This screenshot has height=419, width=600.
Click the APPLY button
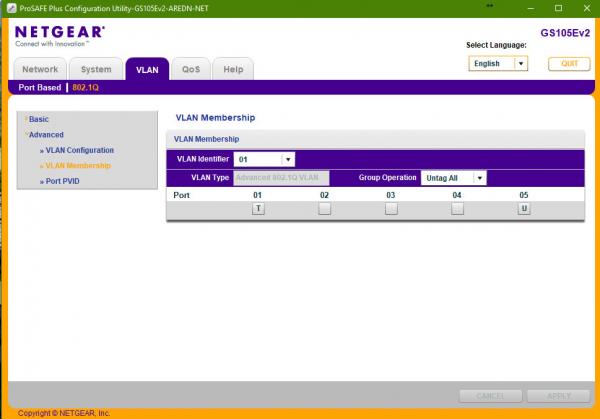[559, 396]
